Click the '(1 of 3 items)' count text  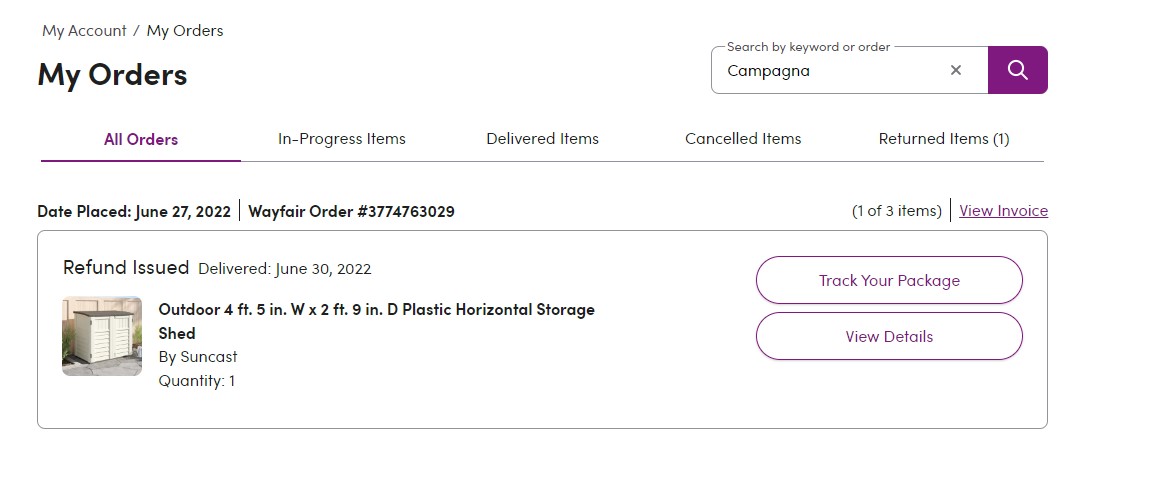tap(896, 210)
